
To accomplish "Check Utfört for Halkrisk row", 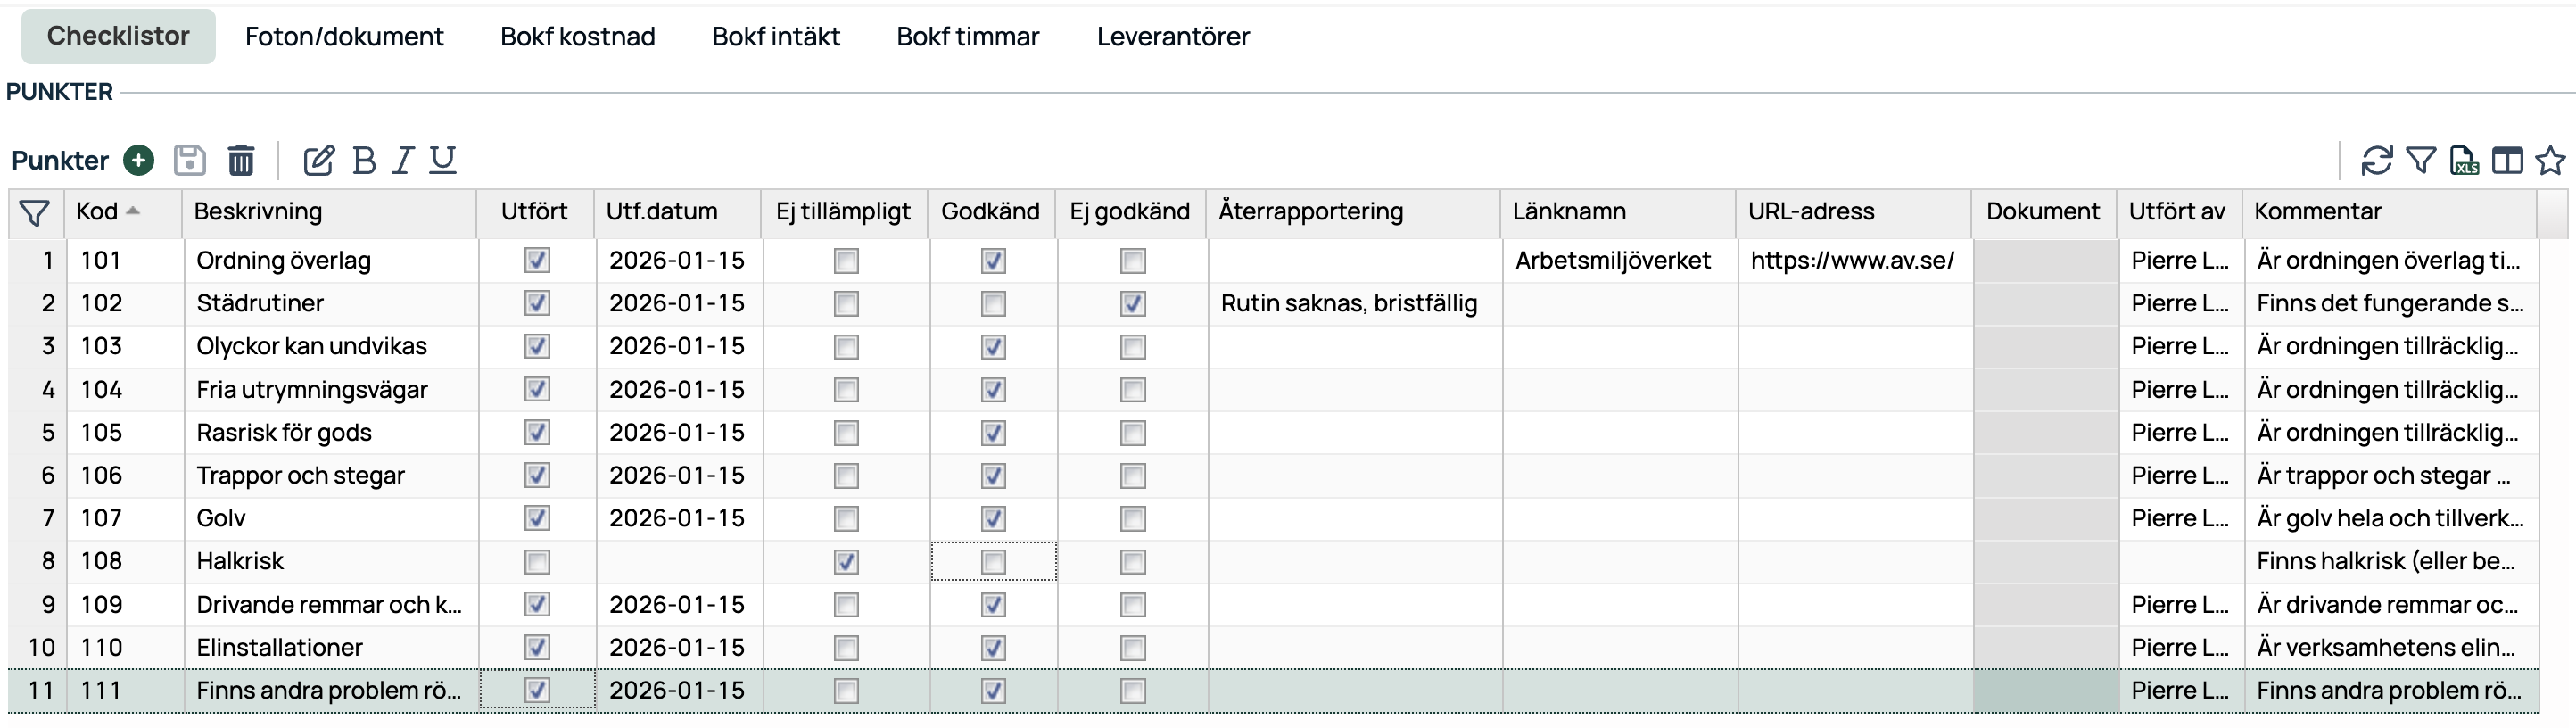I will 537,562.
